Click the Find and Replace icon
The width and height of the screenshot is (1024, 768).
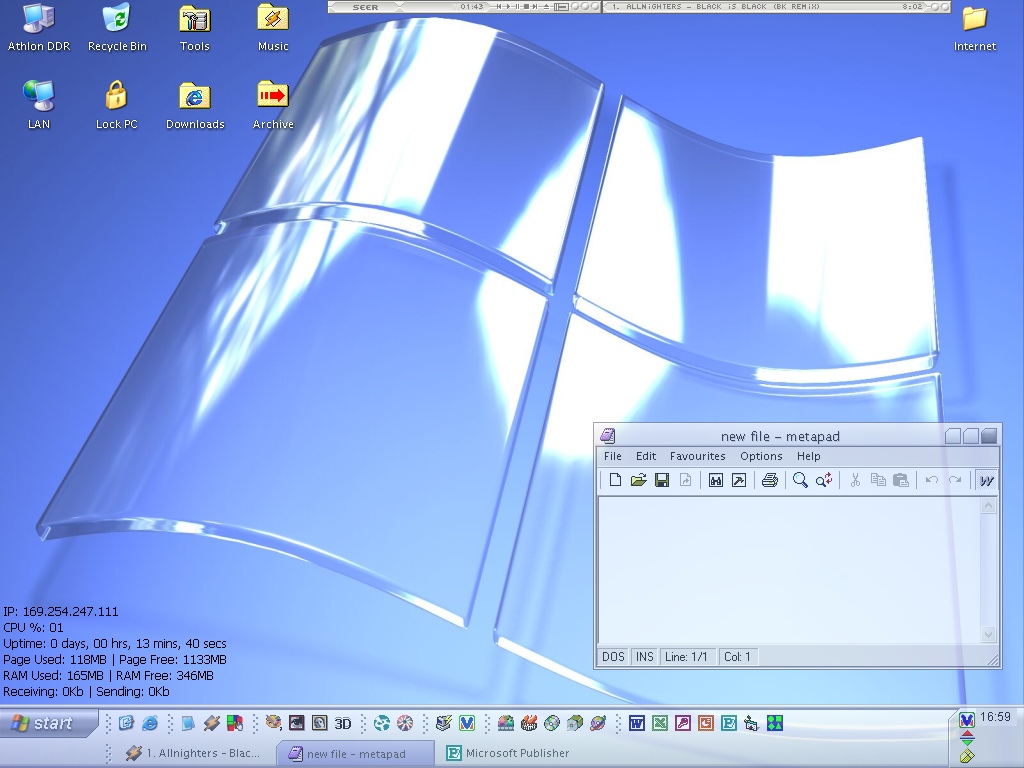(x=824, y=481)
